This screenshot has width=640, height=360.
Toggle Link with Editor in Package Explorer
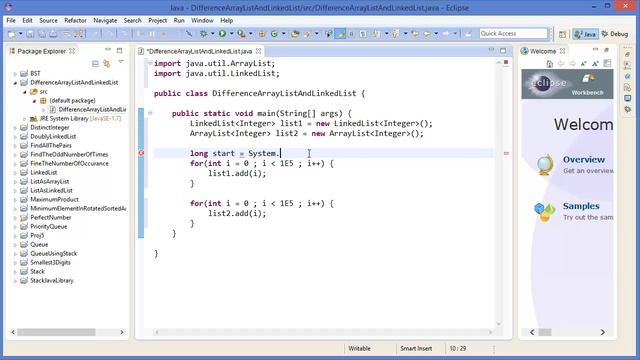click(x=107, y=64)
